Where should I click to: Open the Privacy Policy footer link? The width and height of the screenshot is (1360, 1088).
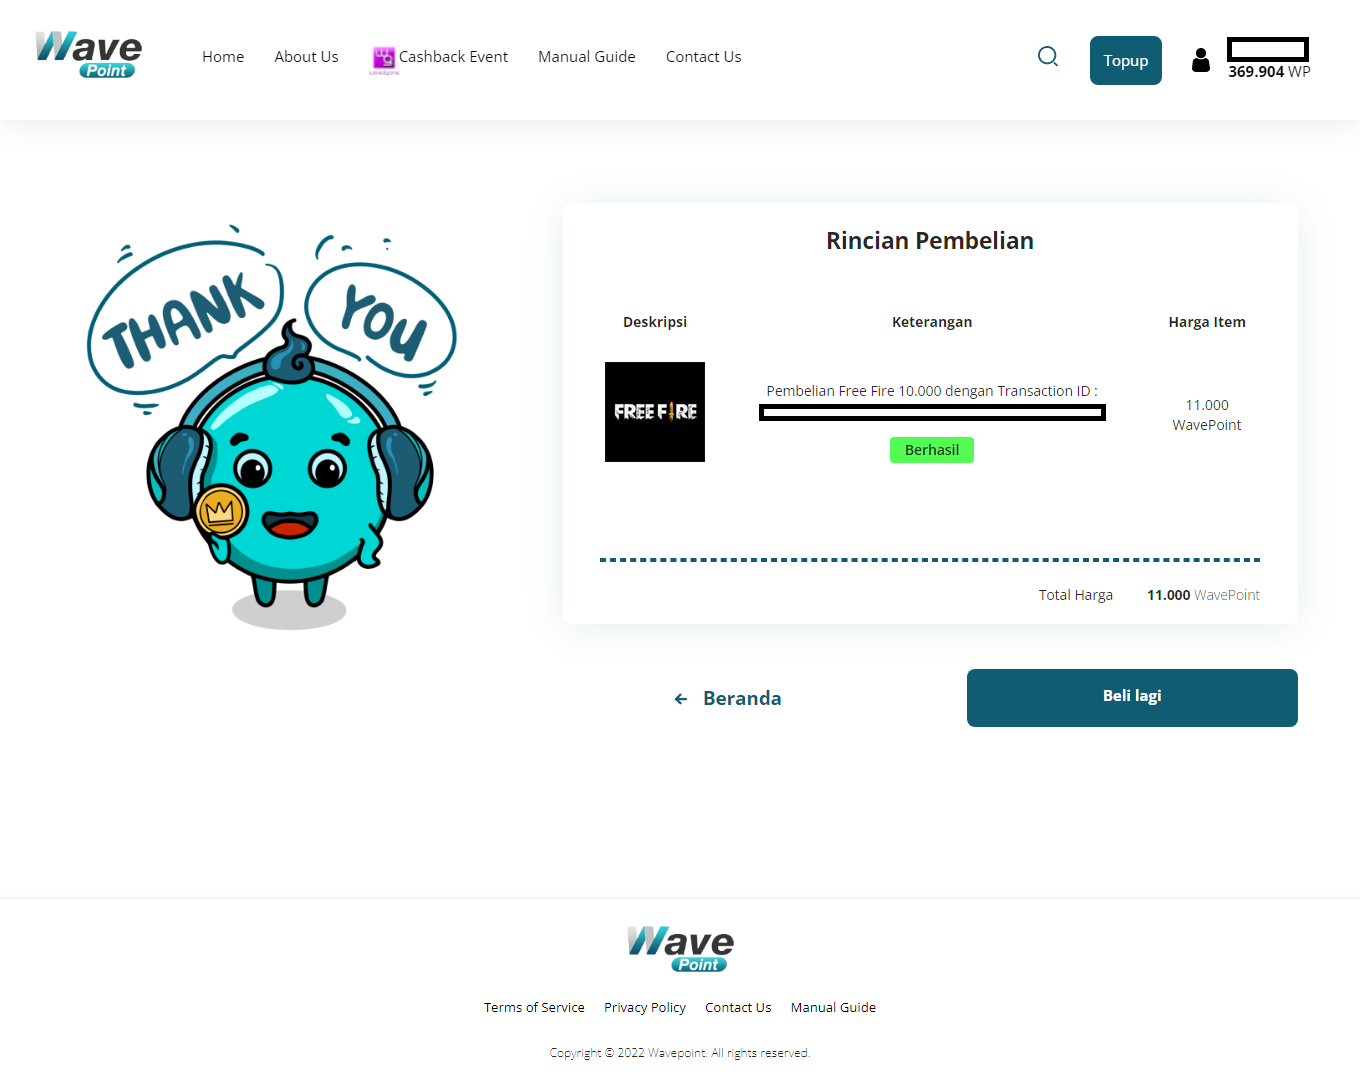pyautogui.click(x=645, y=1007)
